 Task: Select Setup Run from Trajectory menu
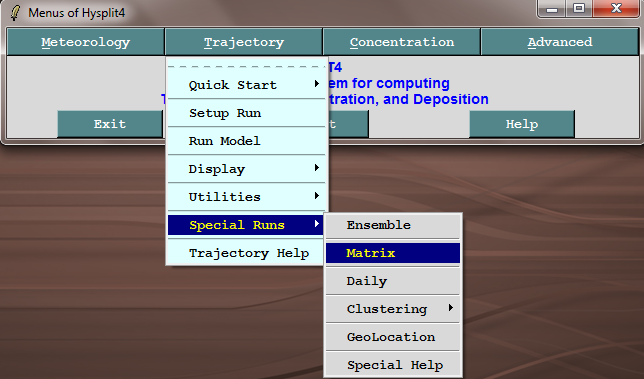click(x=246, y=113)
